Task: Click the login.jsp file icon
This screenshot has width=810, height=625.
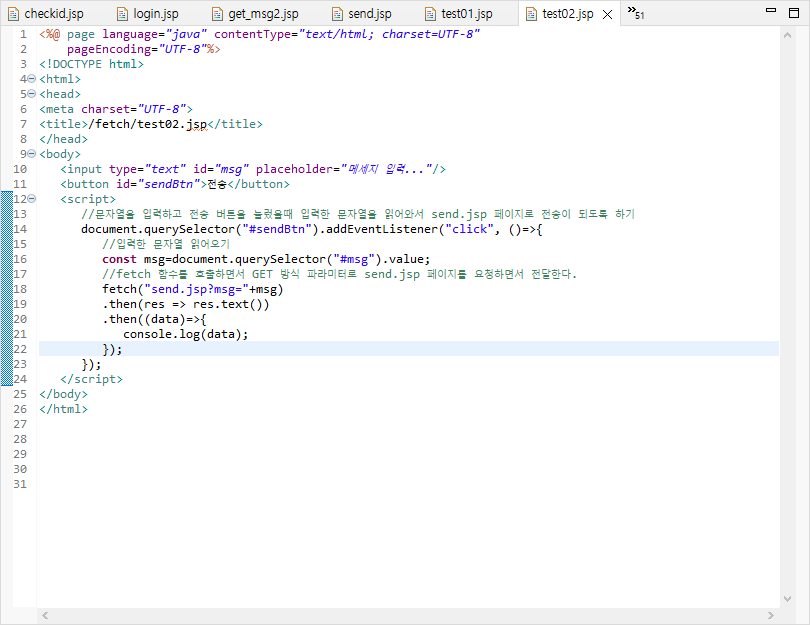Action: (122, 14)
